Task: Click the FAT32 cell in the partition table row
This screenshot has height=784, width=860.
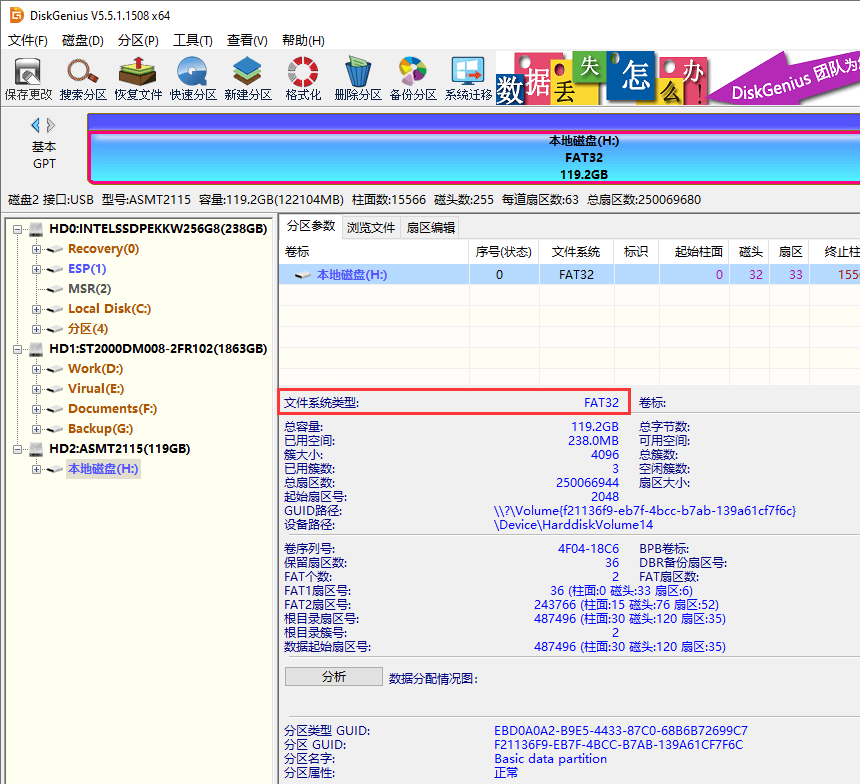Action: (x=576, y=275)
